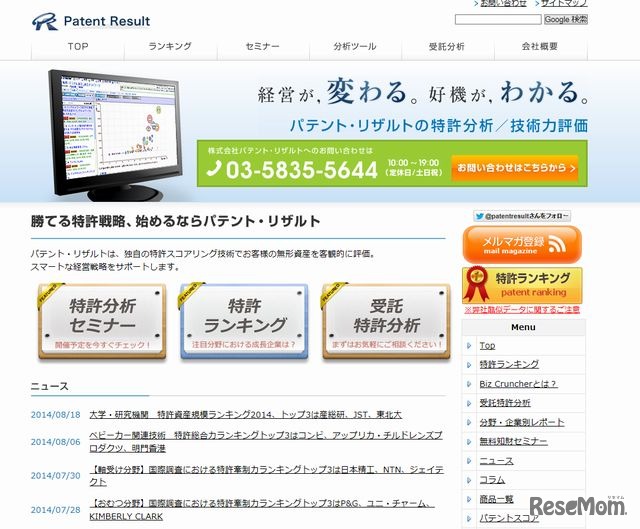
Task: Click the Google 検索 button
Action: coord(566,19)
